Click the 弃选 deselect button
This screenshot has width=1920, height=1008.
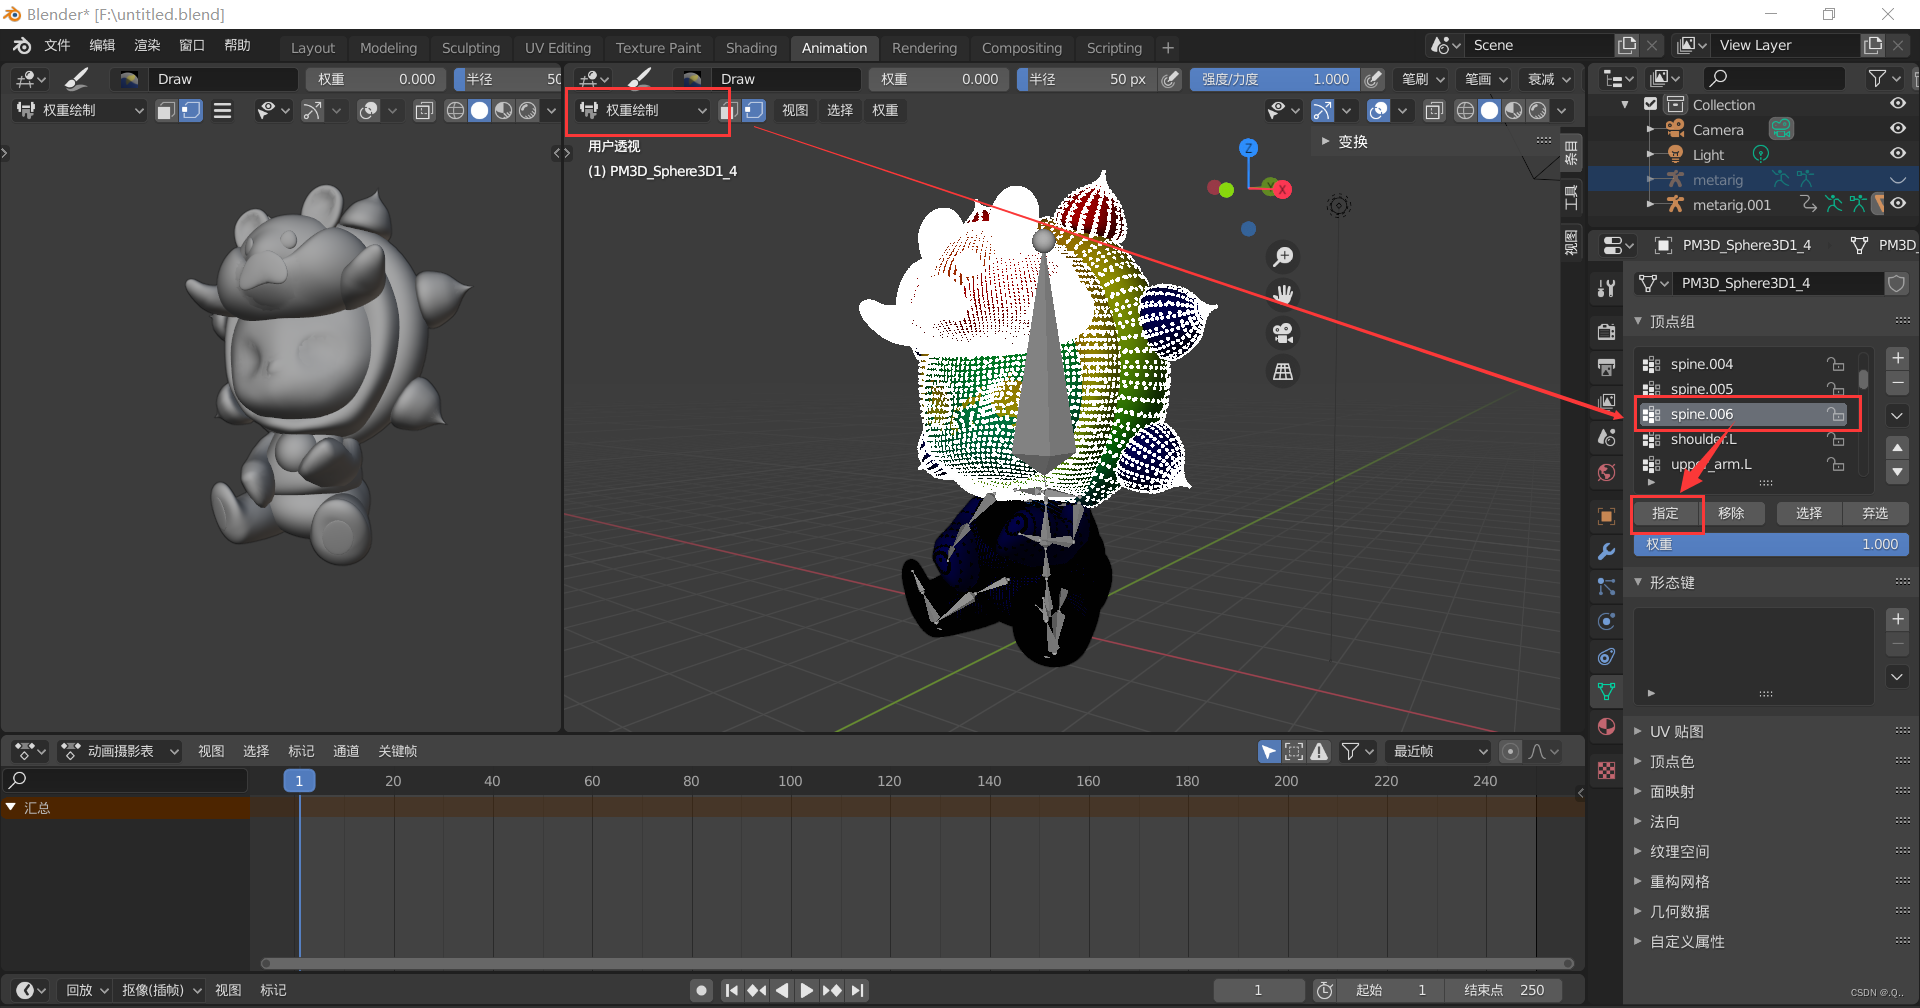pos(1875,513)
